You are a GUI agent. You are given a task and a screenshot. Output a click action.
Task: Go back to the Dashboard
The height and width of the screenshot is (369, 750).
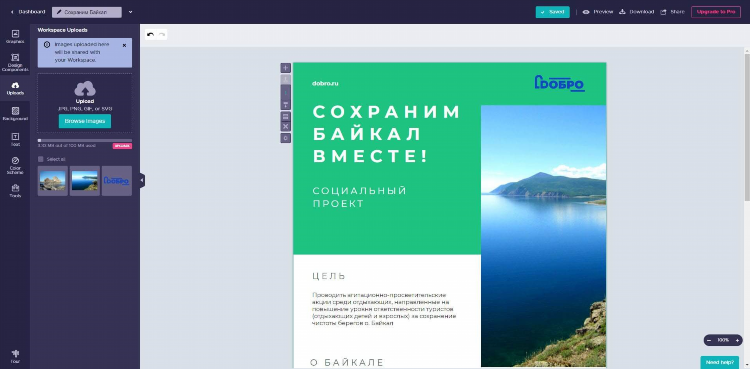(28, 12)
